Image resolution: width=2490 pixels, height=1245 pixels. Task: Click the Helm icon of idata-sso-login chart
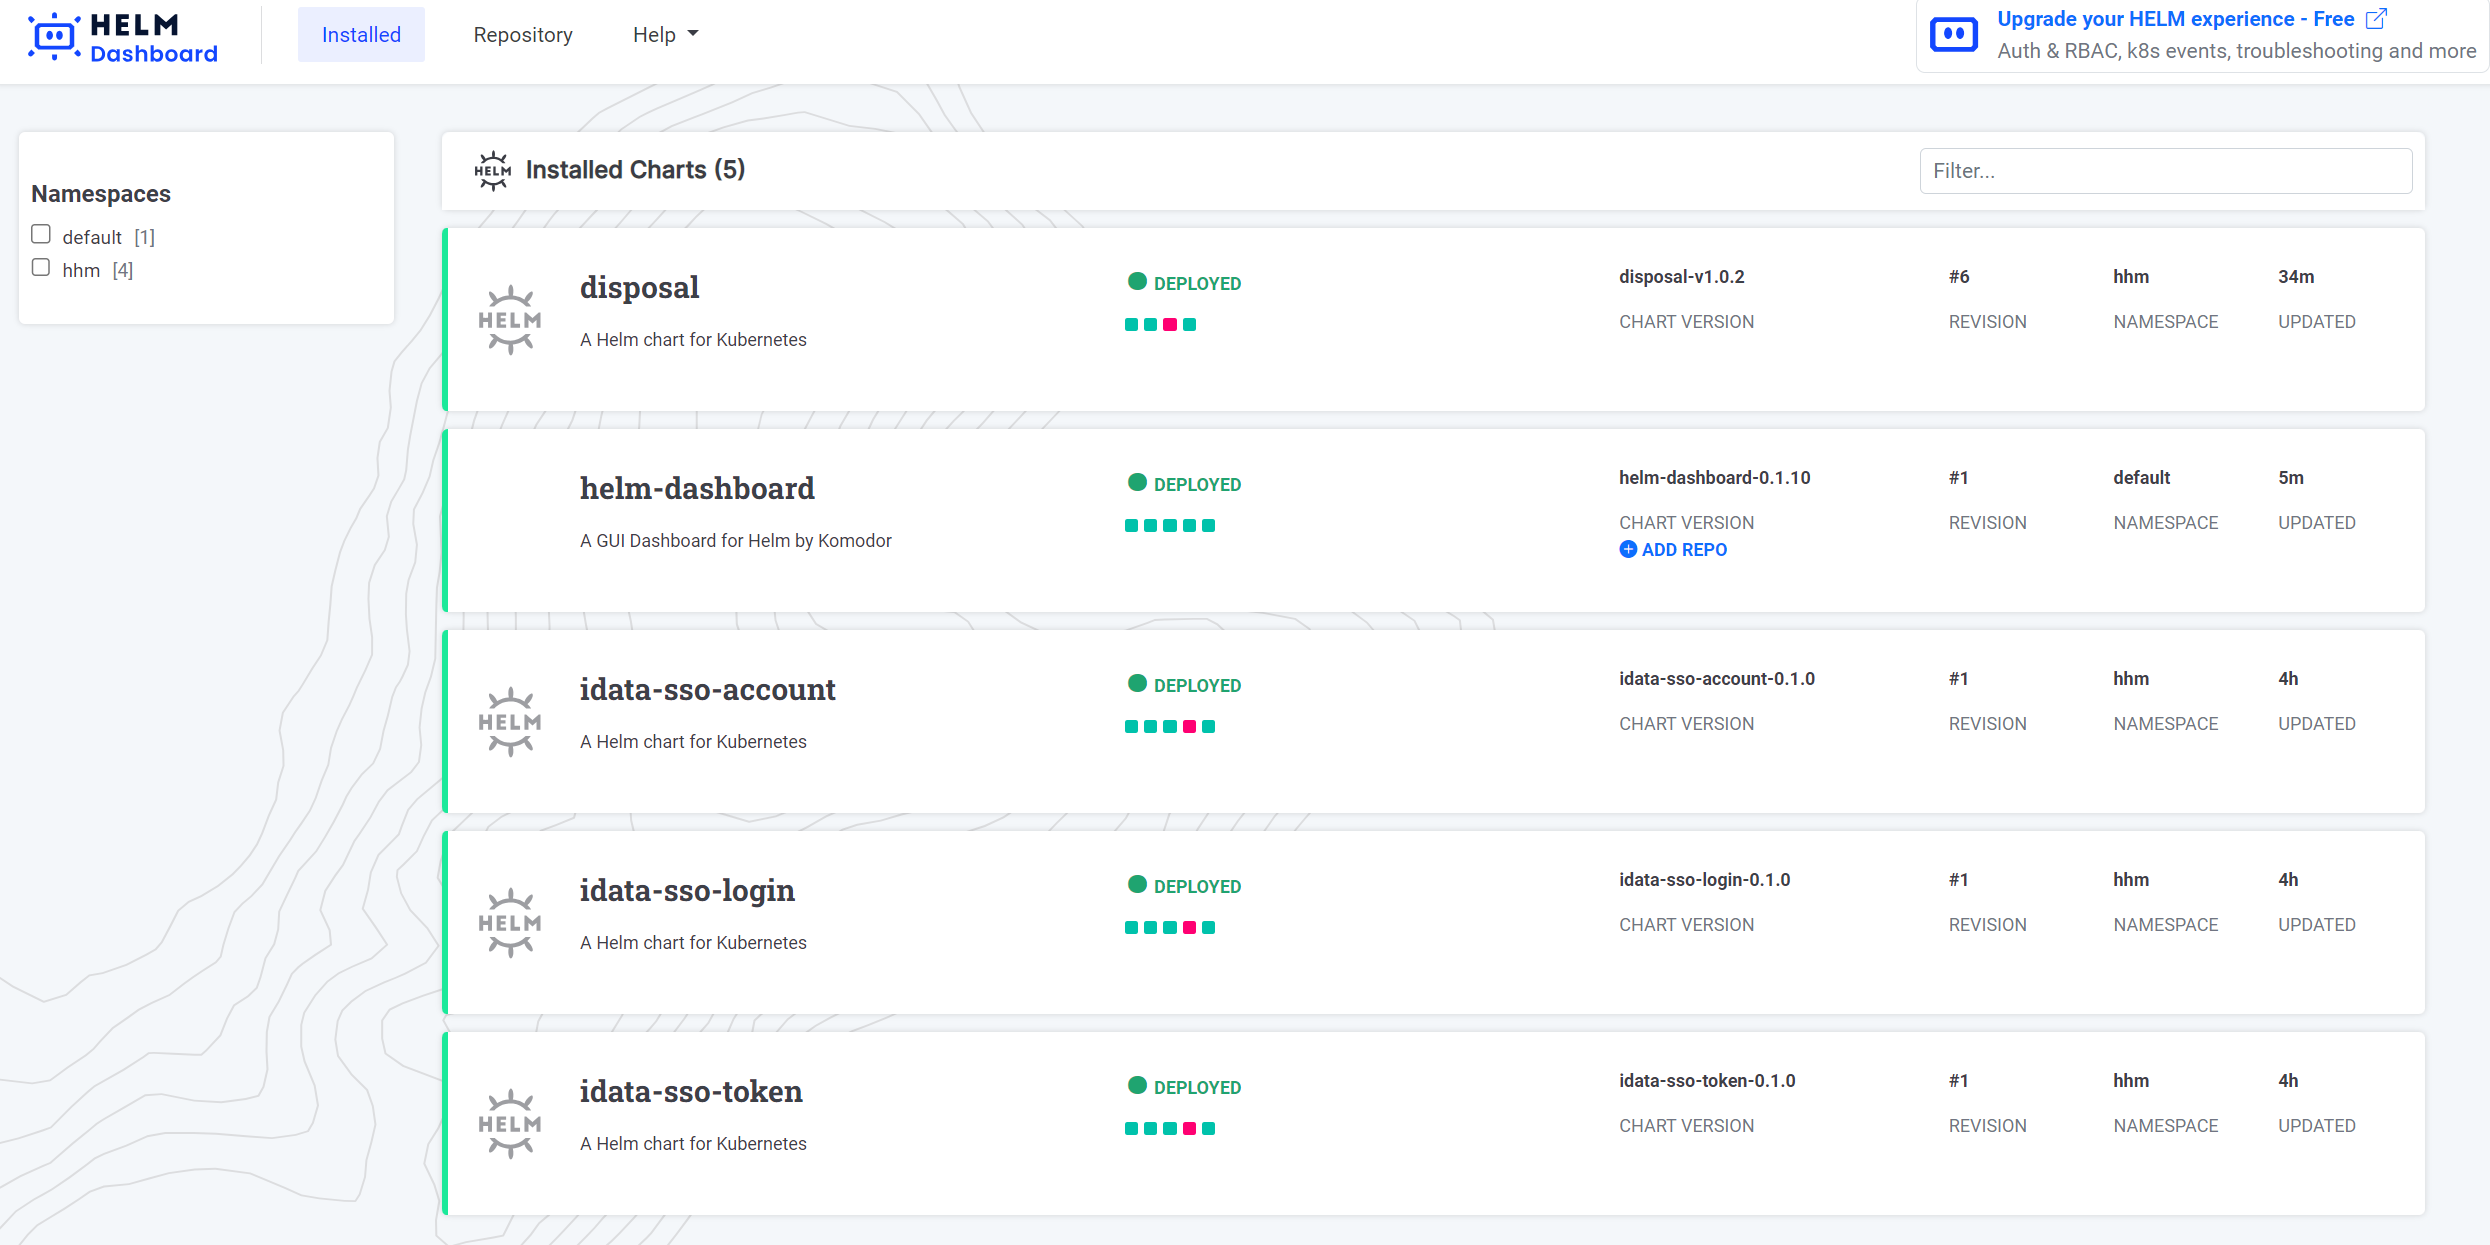510,923
